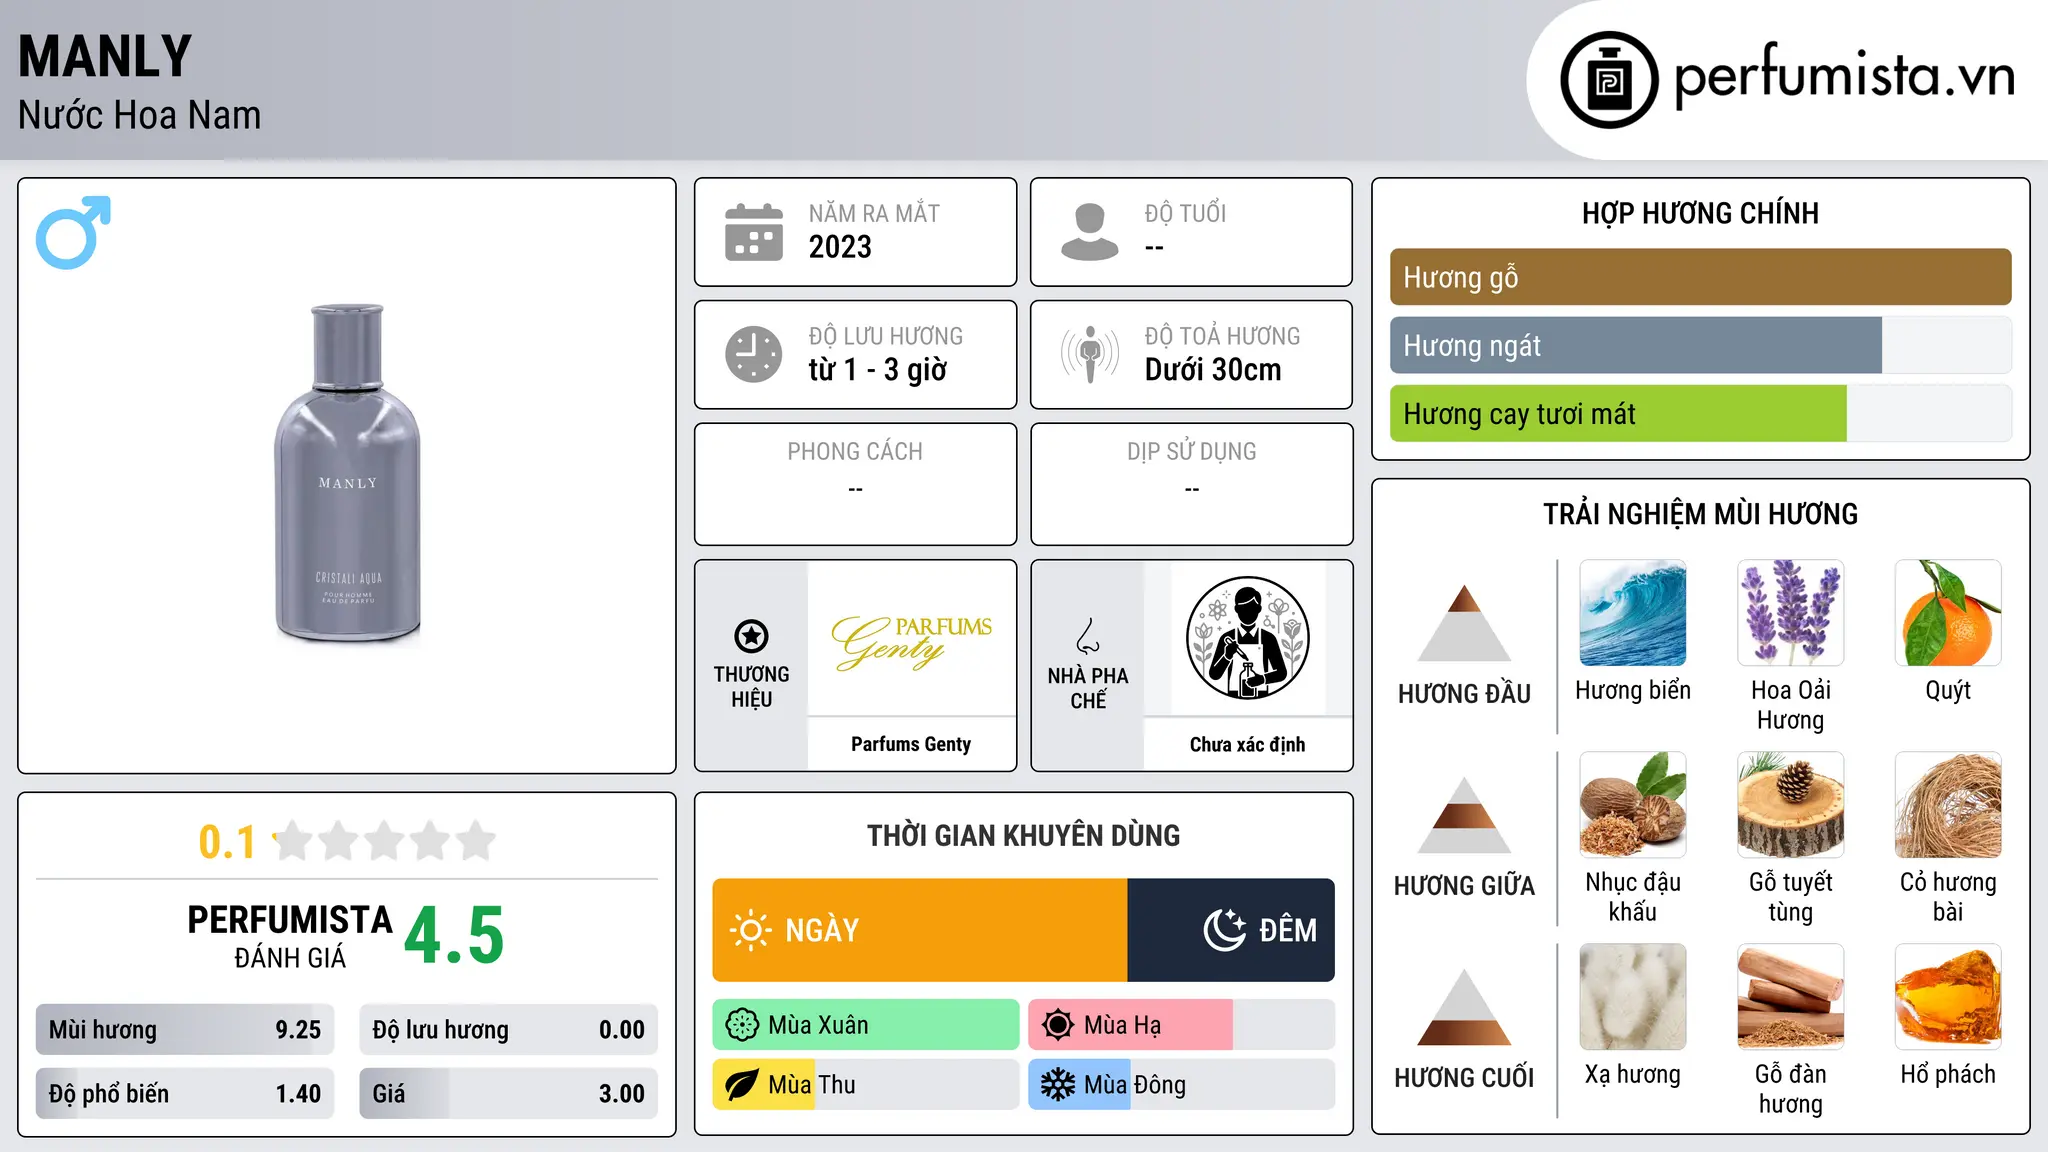The height and width of the screenshot is (1152, 2048).
Task: Click the release year 2023
Action: [x=840, y=247]
